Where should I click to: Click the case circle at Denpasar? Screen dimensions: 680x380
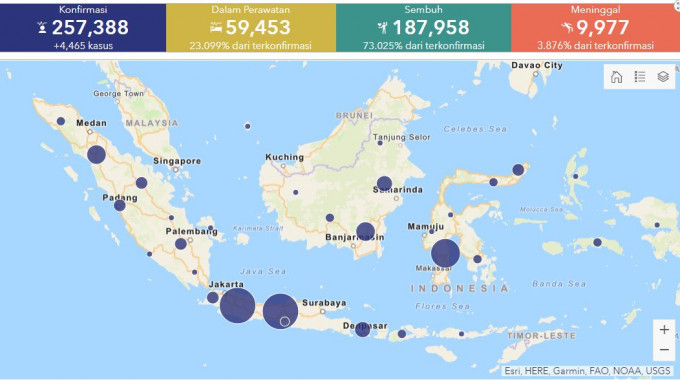363,329
